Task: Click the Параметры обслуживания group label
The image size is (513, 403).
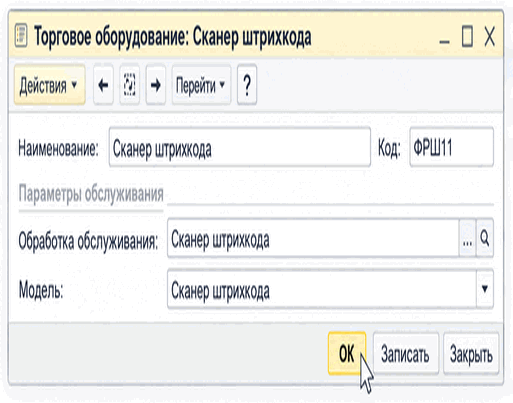Action: point(91,193)
